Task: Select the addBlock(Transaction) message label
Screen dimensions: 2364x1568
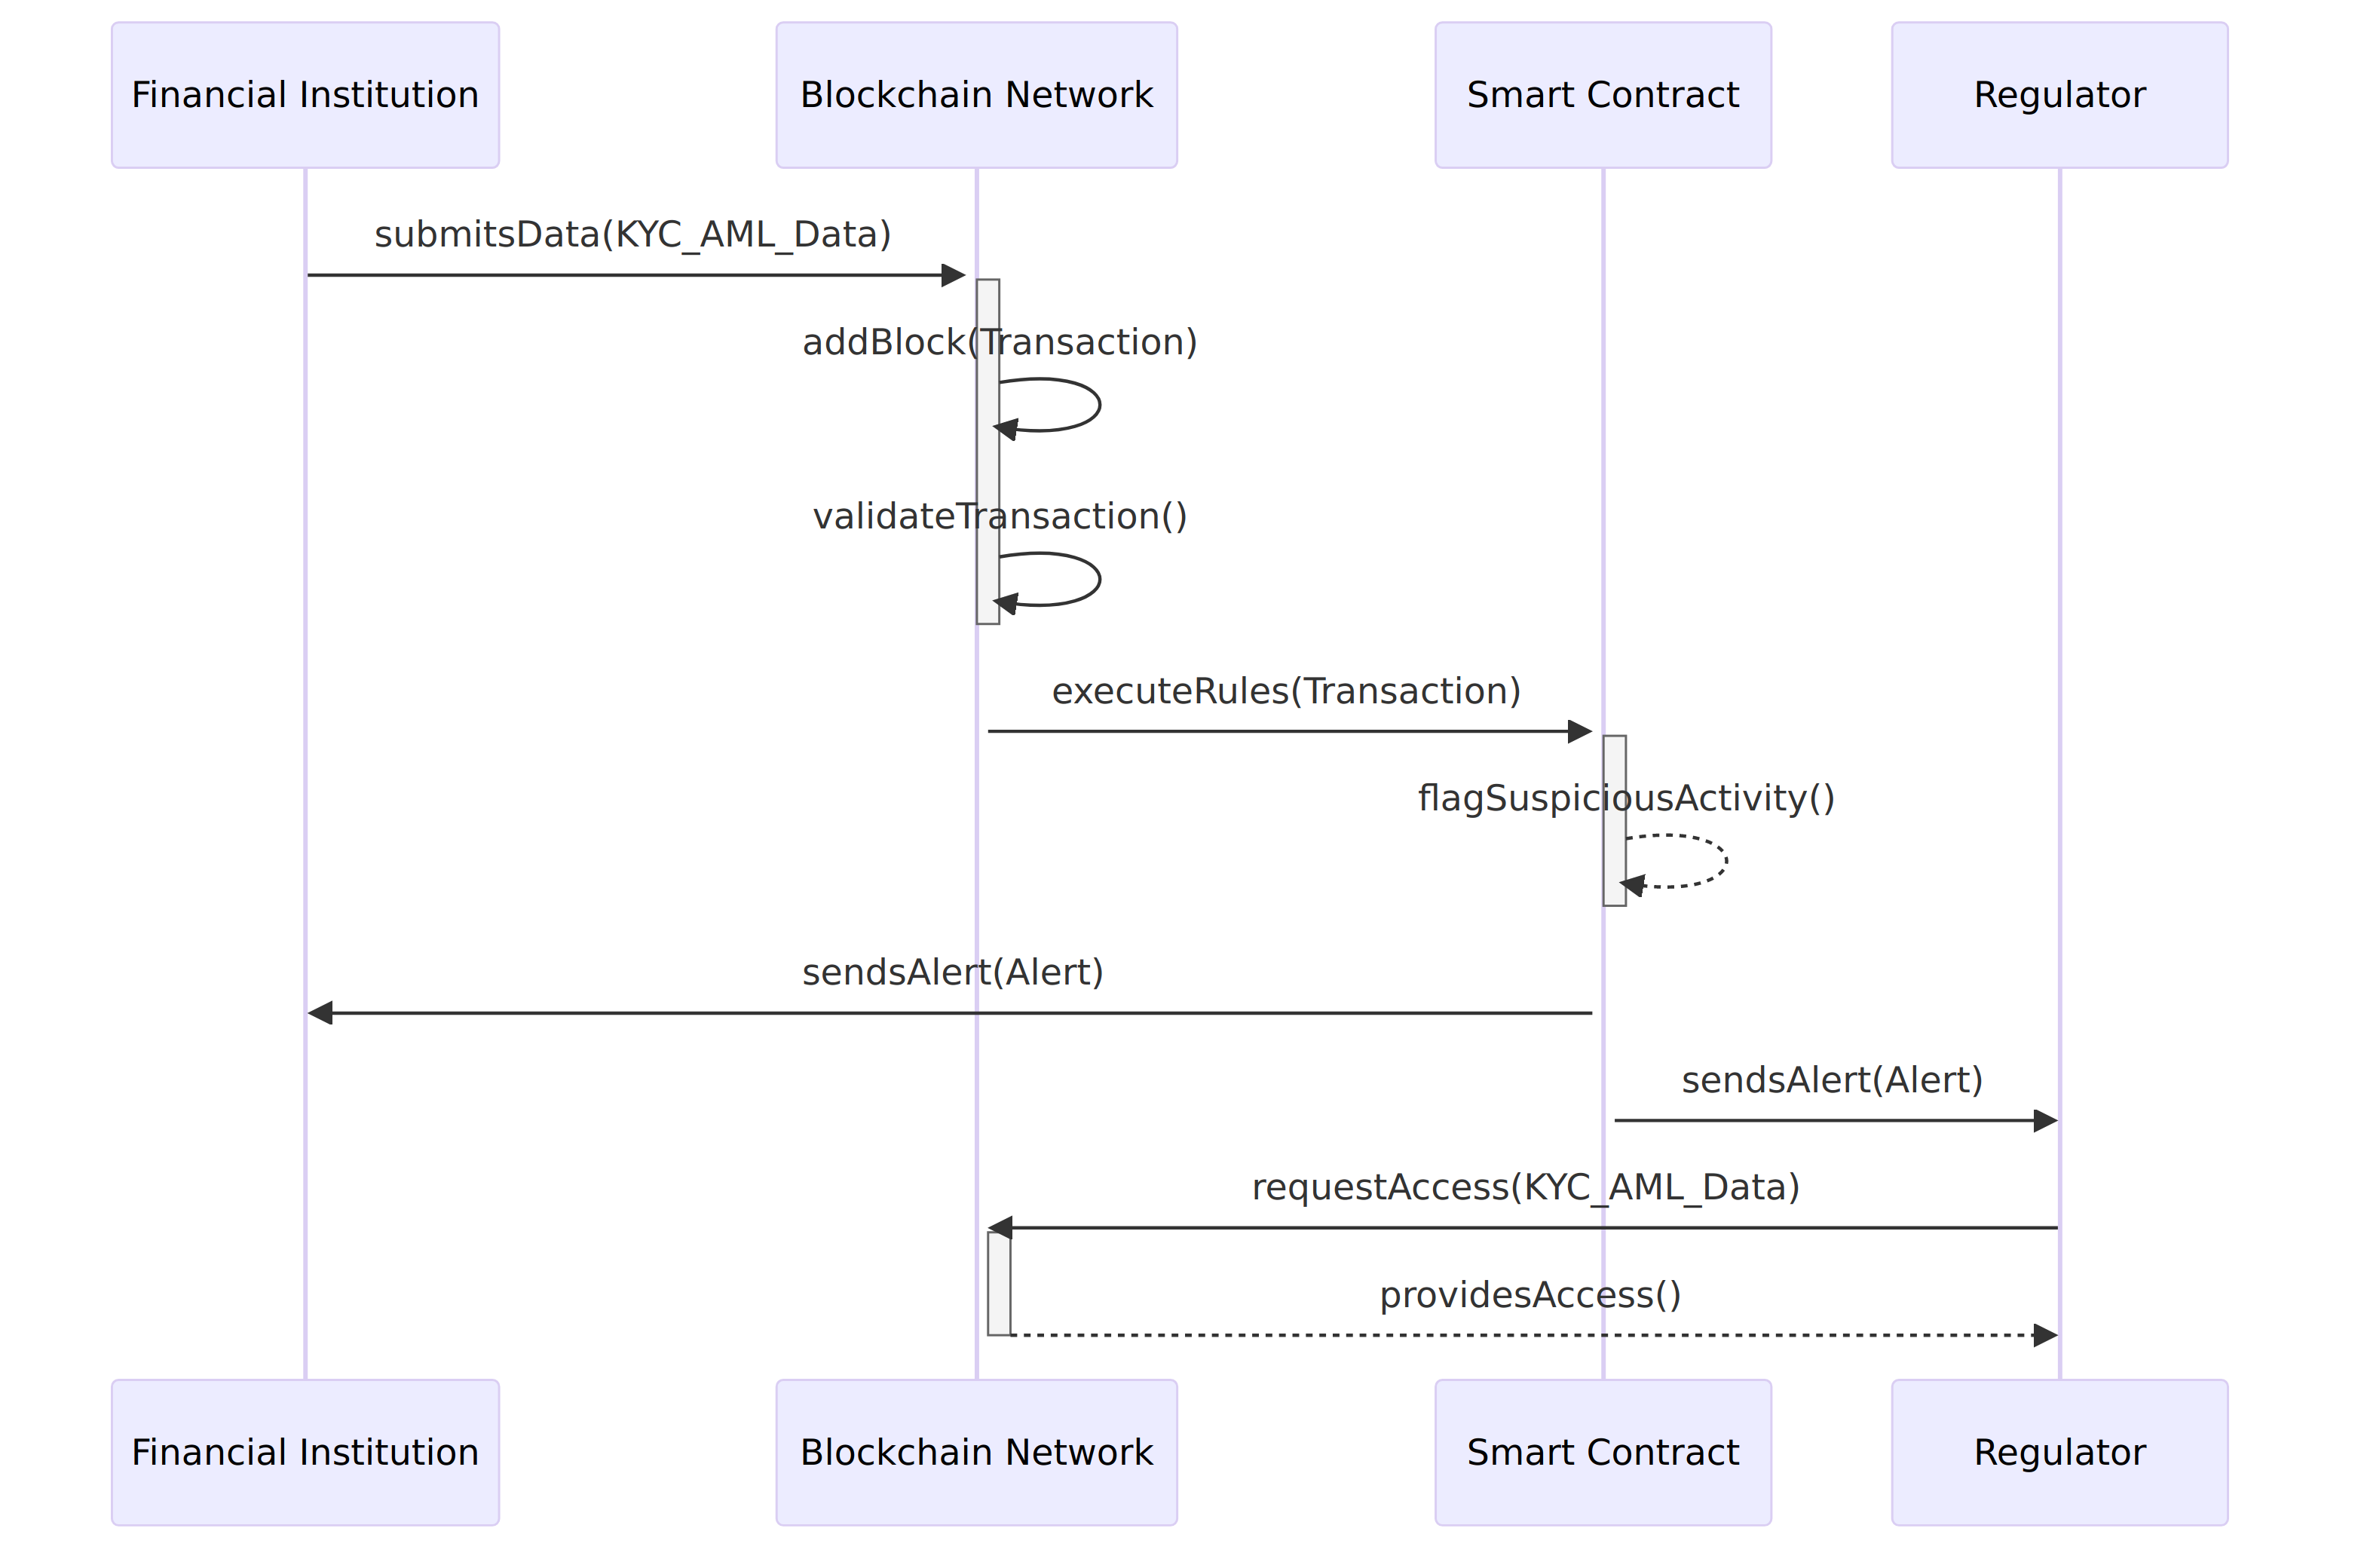Action: 999,343
